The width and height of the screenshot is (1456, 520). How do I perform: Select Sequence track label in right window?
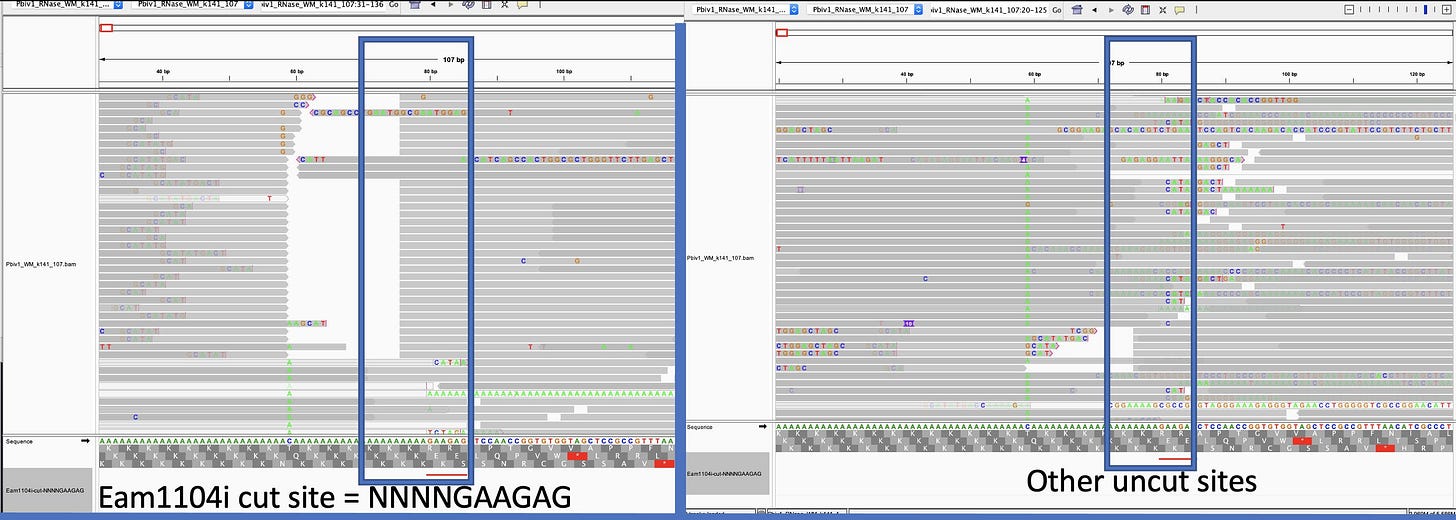(699, 427)
